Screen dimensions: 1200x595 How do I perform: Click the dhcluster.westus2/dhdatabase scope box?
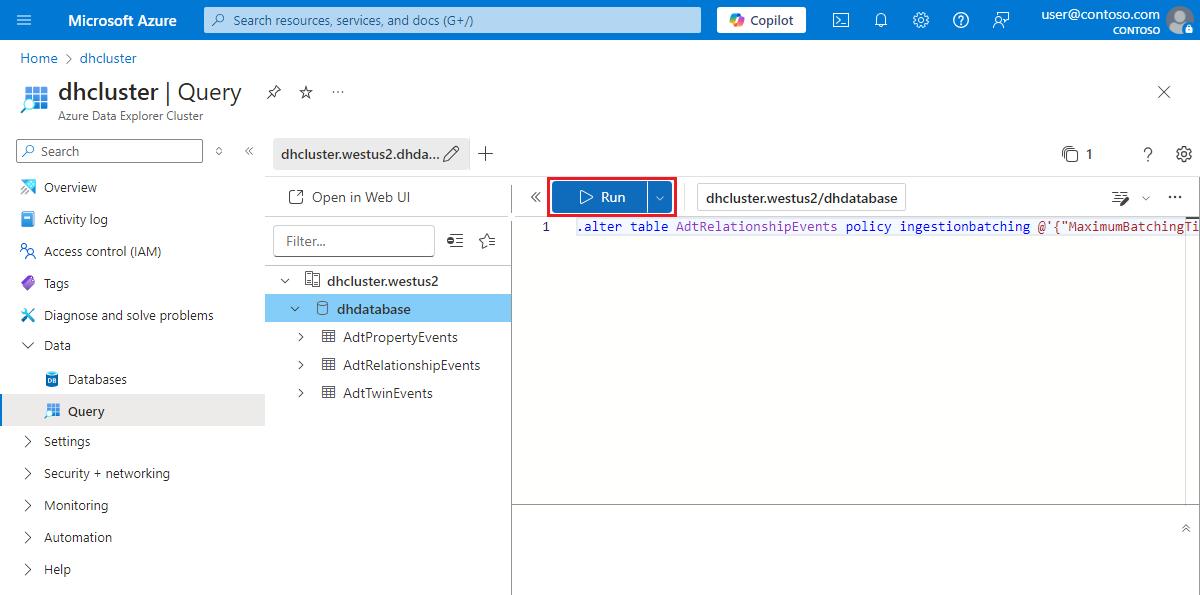[801, 198]
